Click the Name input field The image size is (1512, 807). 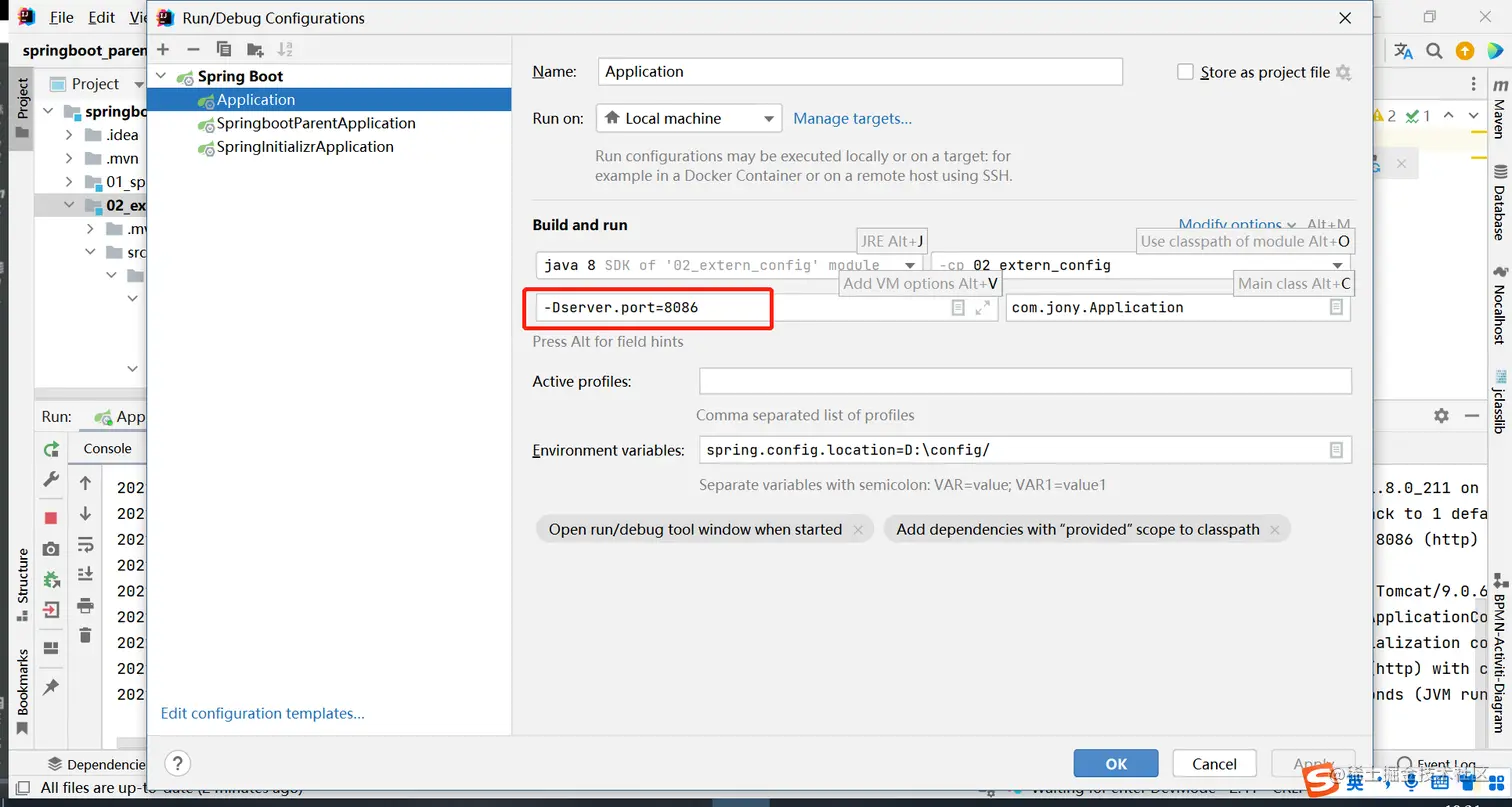click(x=860, y=71)
